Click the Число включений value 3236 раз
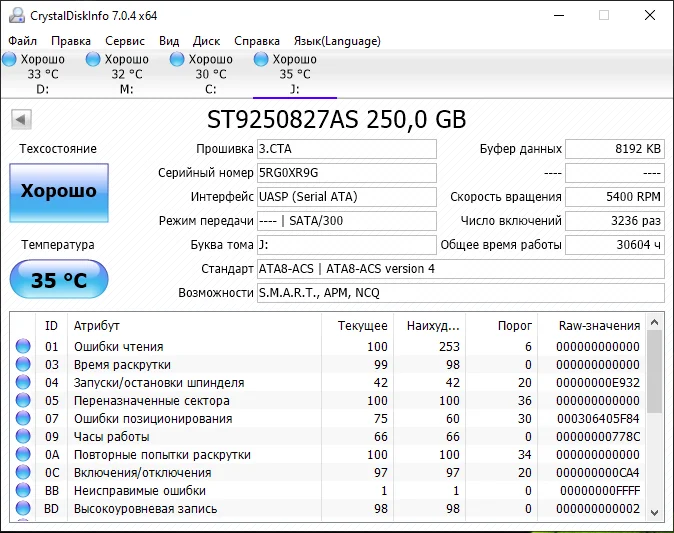 [x=615, y=221]
